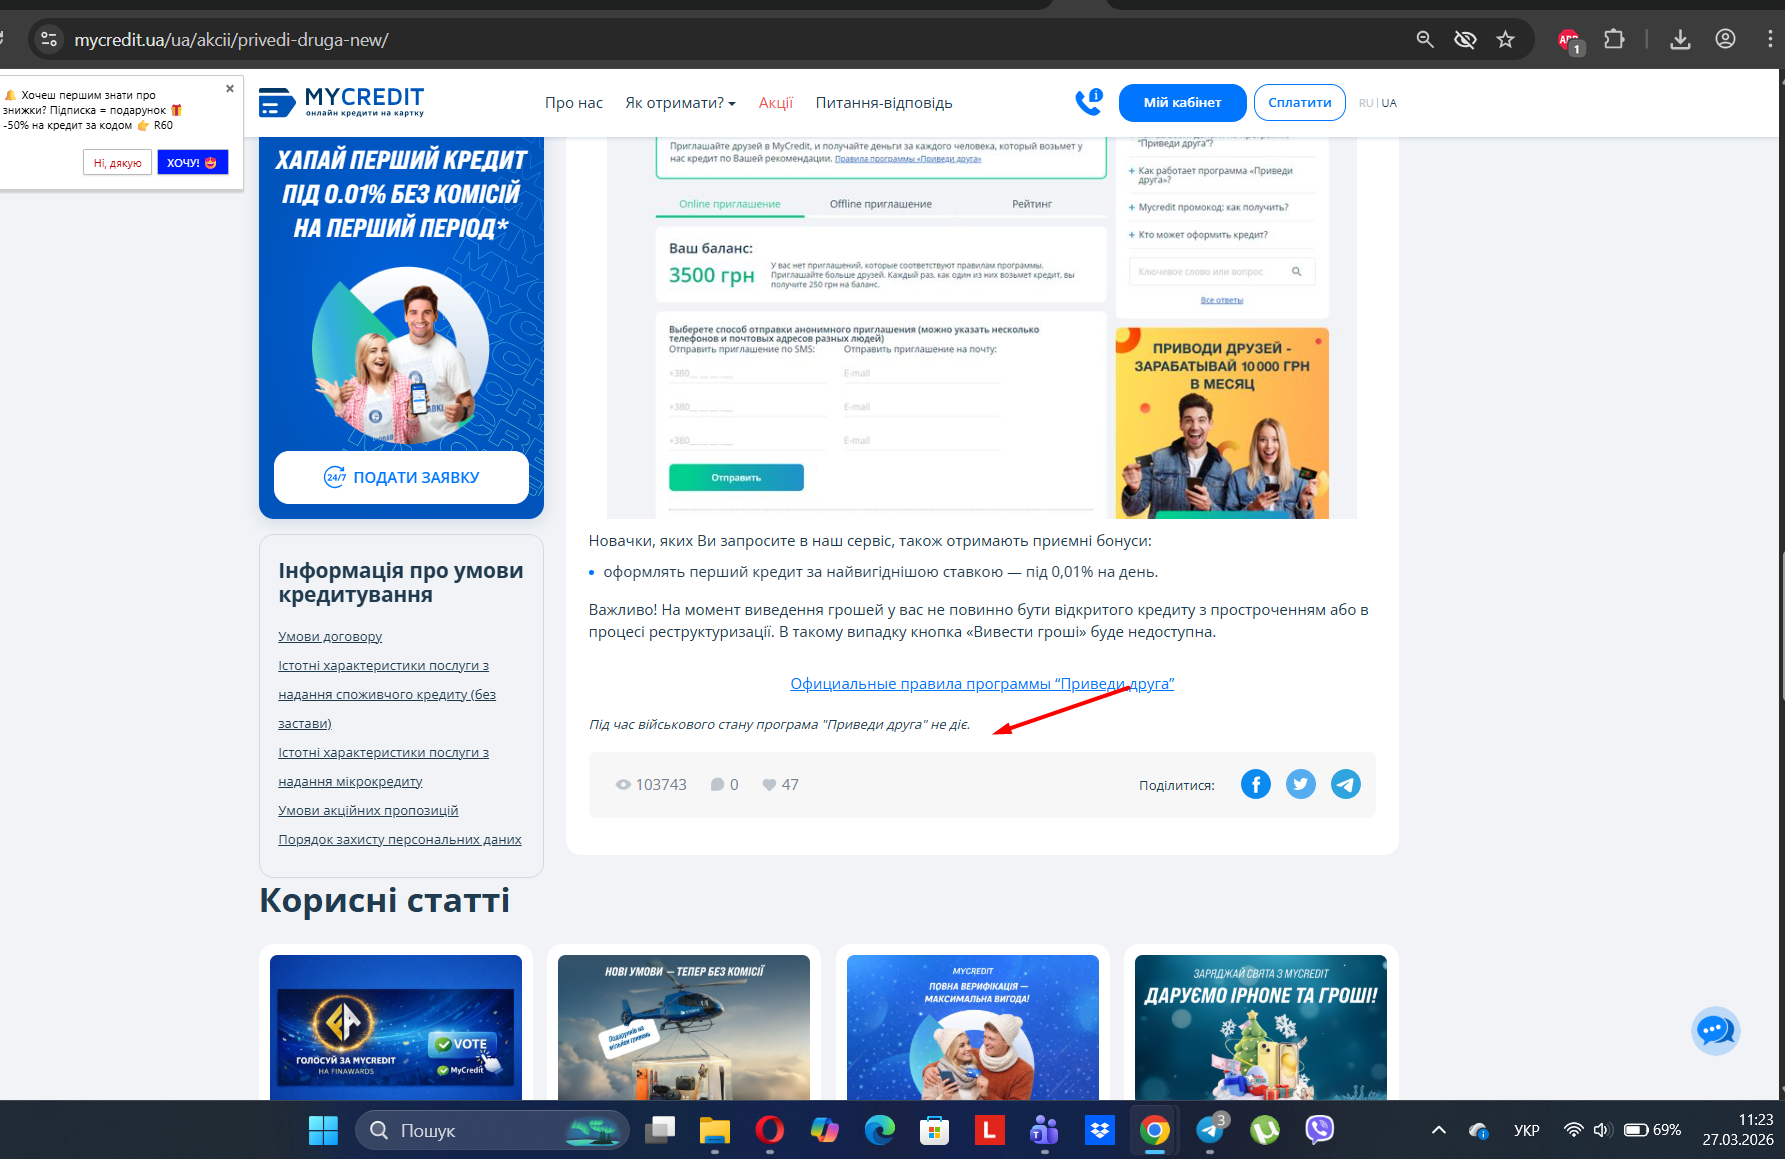
Task: Open File Explorer from the taskbar
Action: (x=715, y=1130)
